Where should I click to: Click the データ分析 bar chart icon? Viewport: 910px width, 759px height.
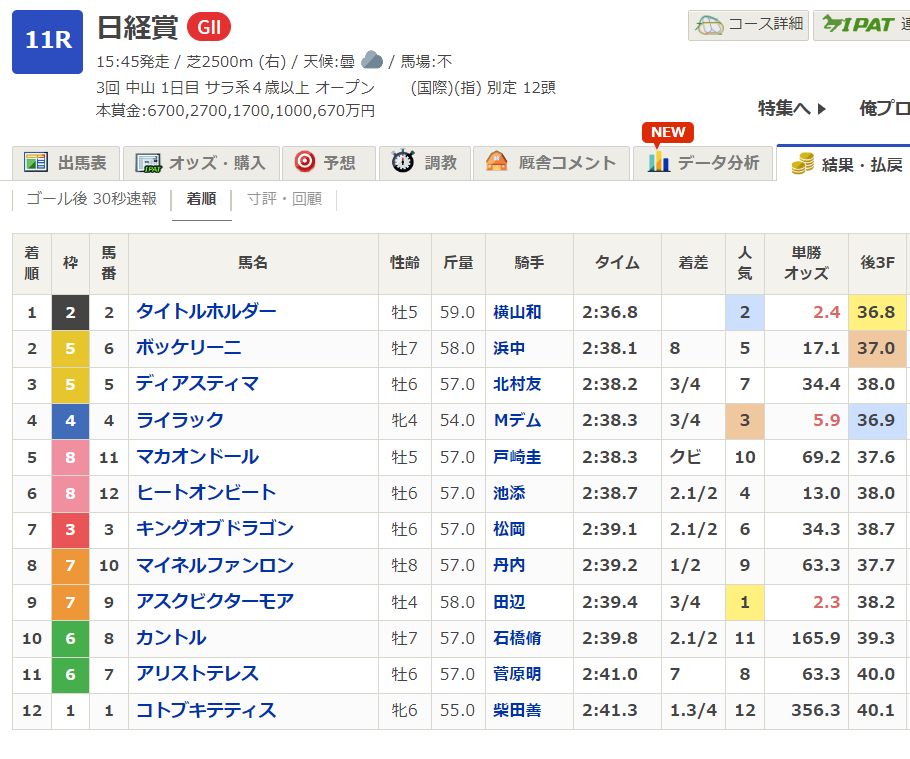pyautogui.click(x=658, y=162)
